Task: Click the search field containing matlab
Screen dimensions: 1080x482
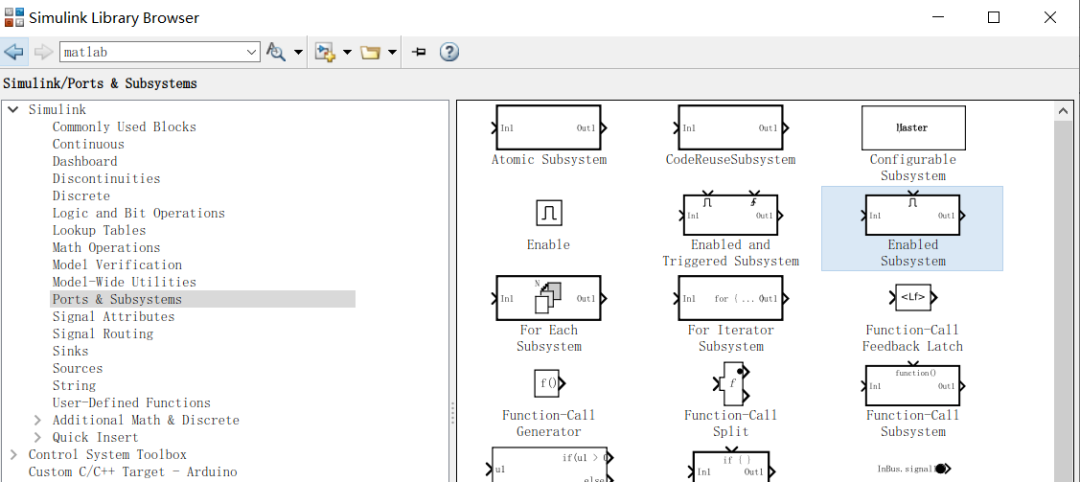Action: coord(152,52)
